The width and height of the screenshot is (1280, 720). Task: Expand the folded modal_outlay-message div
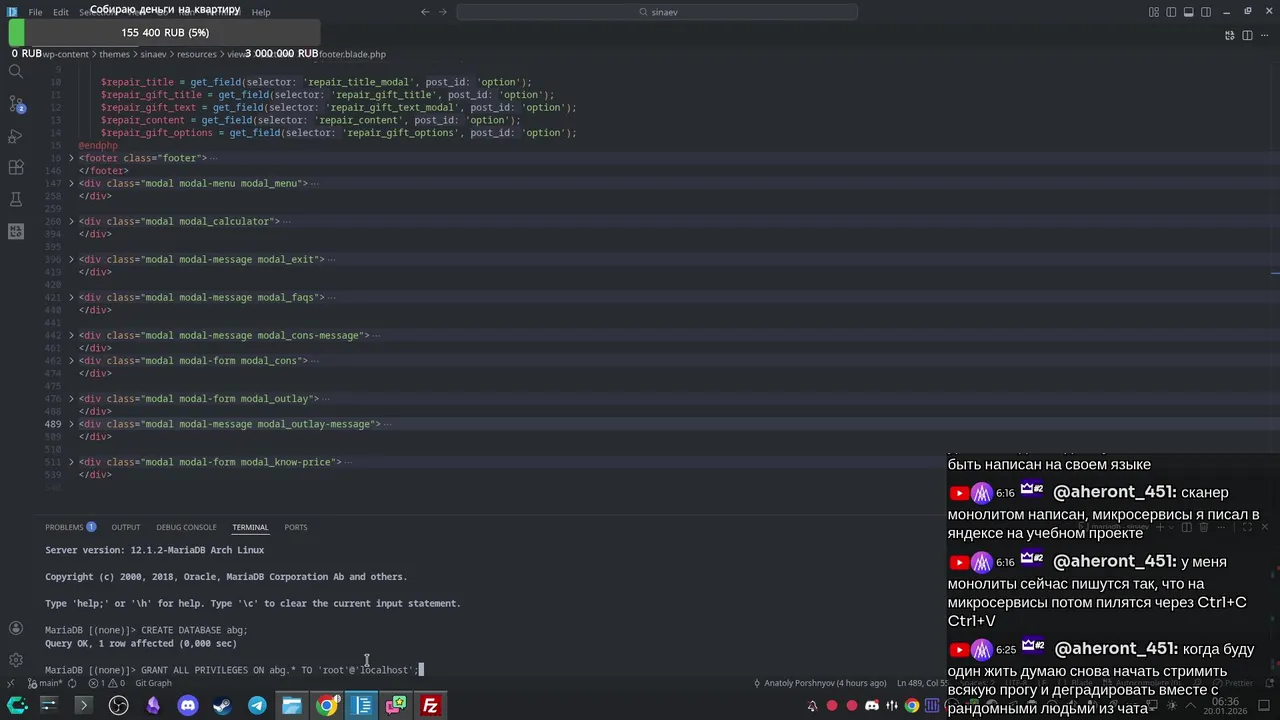pyautogui.click(x=70, y=424)
